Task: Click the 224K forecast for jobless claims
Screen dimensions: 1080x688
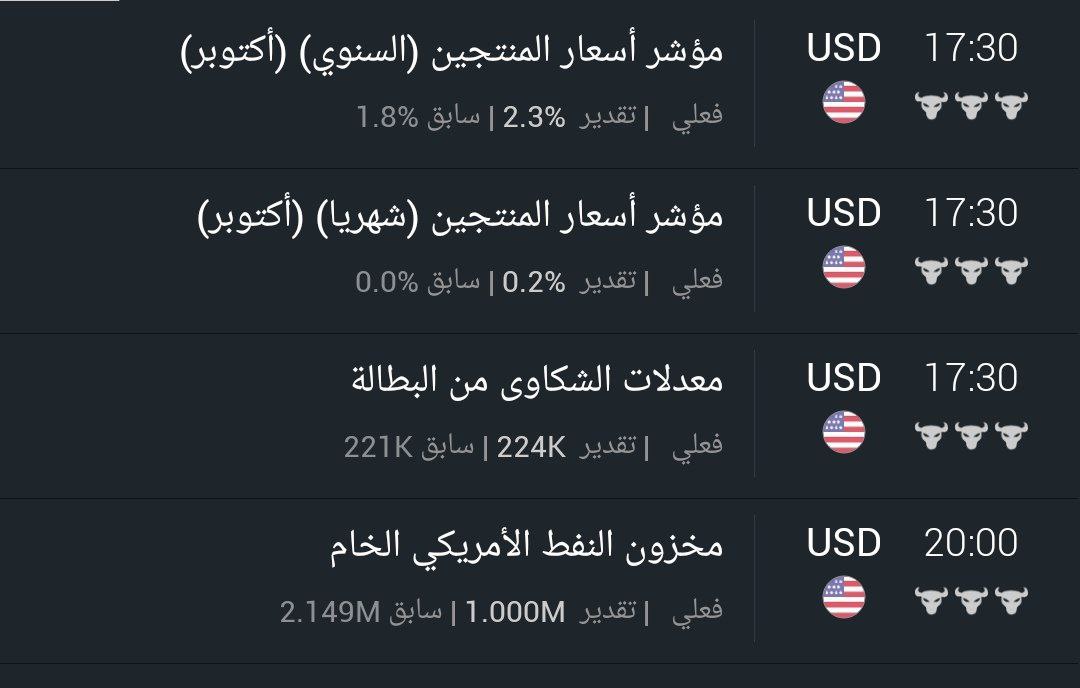Action: [531, 446]
